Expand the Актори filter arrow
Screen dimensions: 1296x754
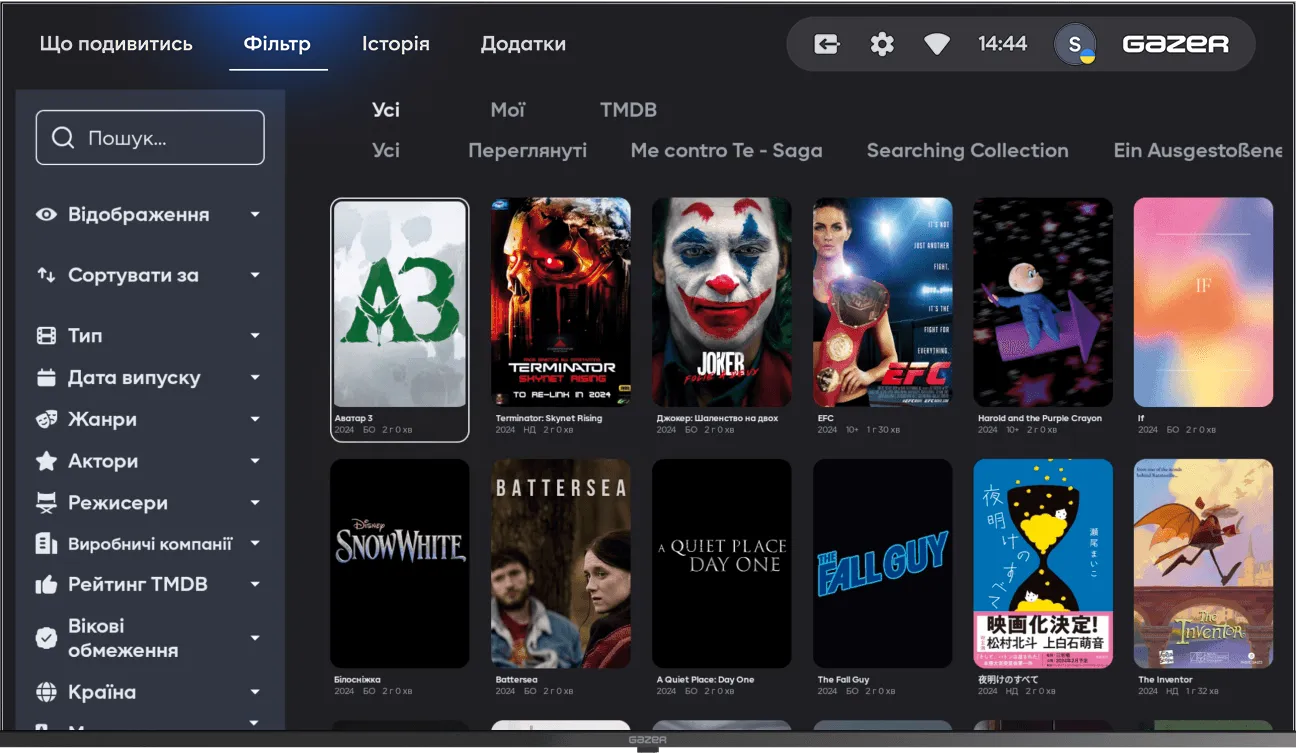255,461
